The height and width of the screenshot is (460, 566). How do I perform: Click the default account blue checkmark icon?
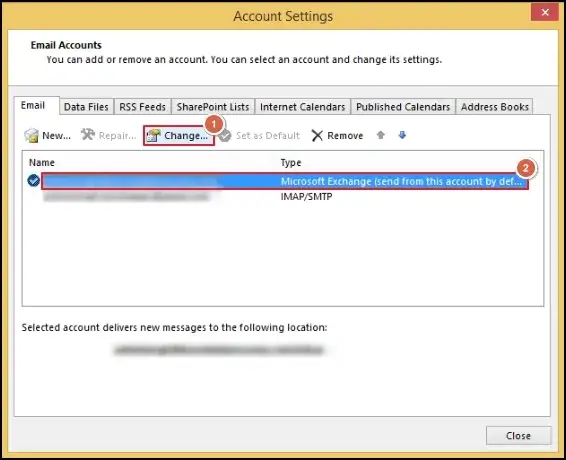click(x=34, y=180)
